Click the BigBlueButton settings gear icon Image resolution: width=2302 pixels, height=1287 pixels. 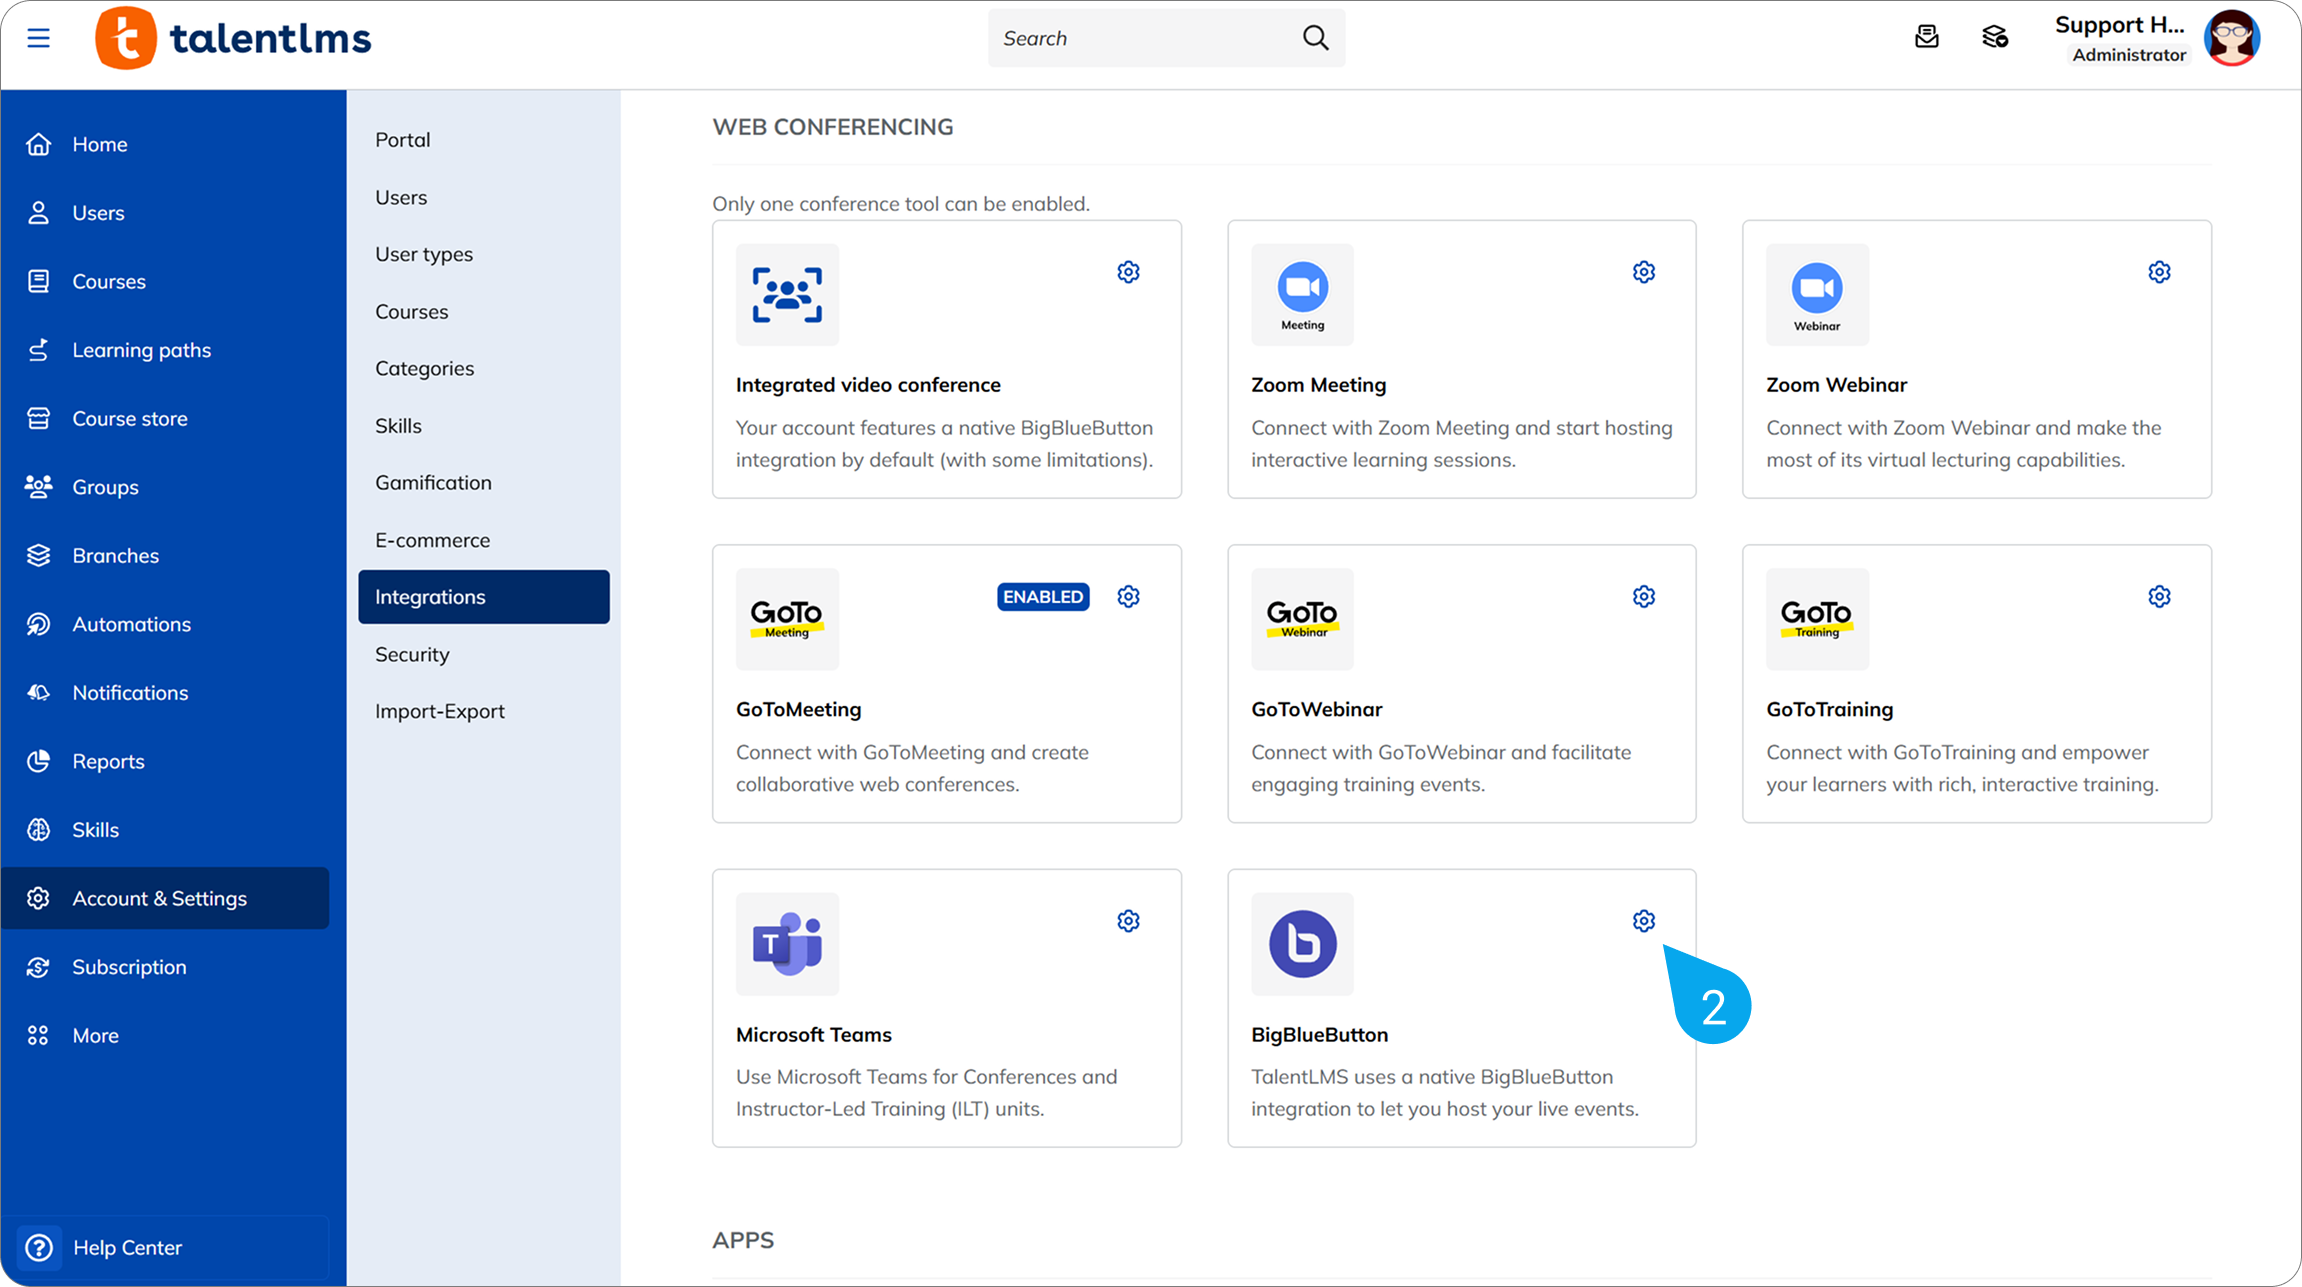tap(1643, 921)
